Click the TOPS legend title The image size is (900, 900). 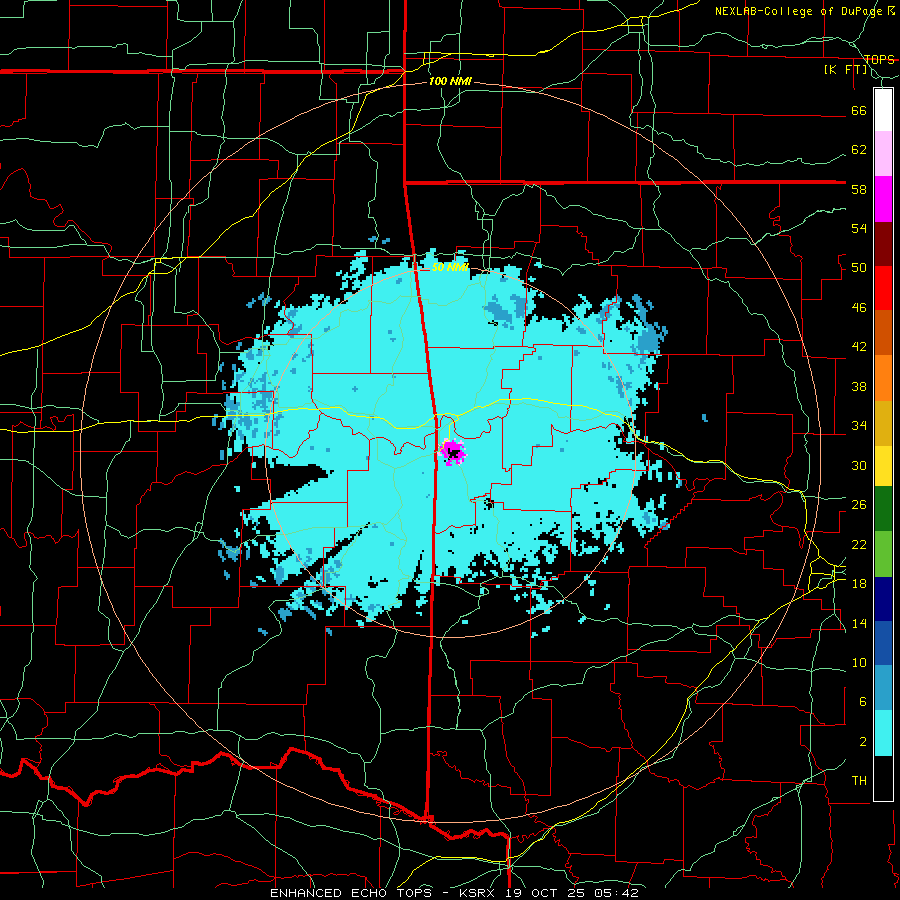(879, 59)
